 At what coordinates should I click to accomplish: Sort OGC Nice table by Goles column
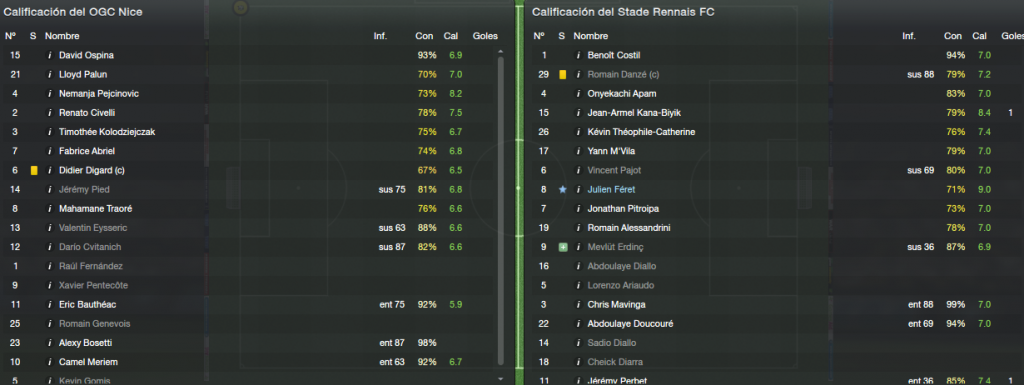click(485, 37)
